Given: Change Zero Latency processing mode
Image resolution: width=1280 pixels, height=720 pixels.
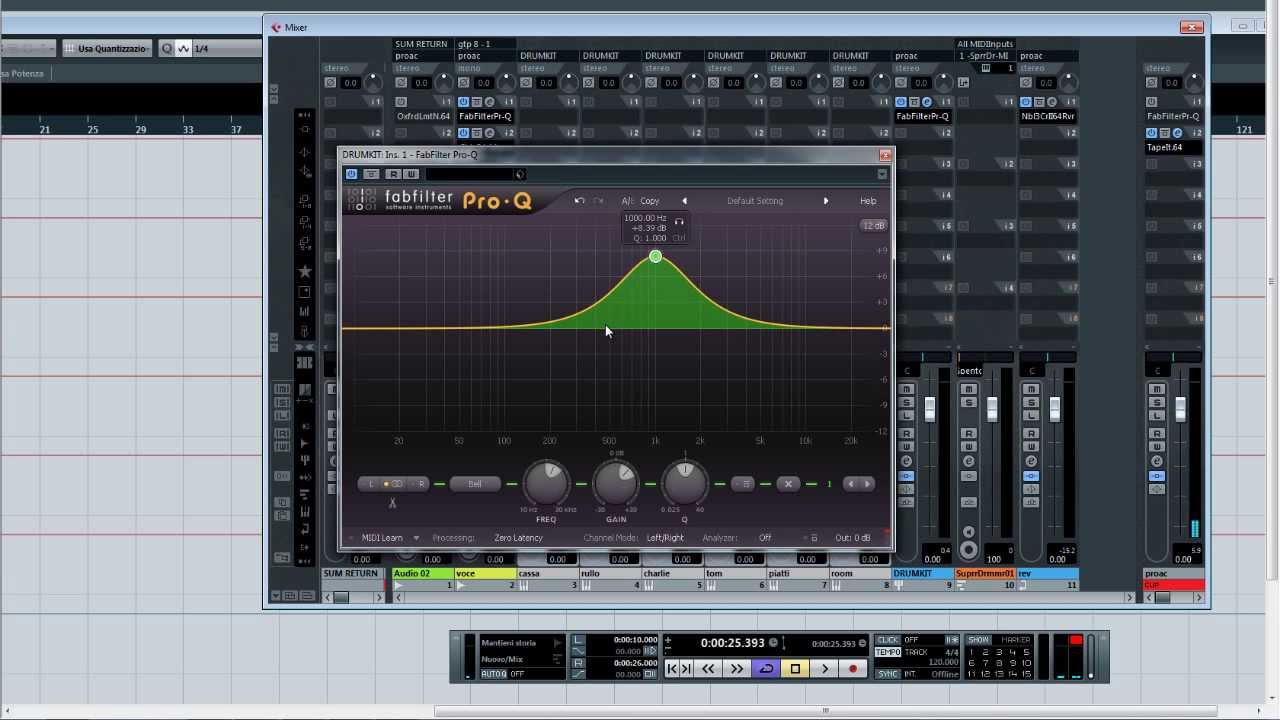Looking at the screenshot, I should click(x=518, y=538).
